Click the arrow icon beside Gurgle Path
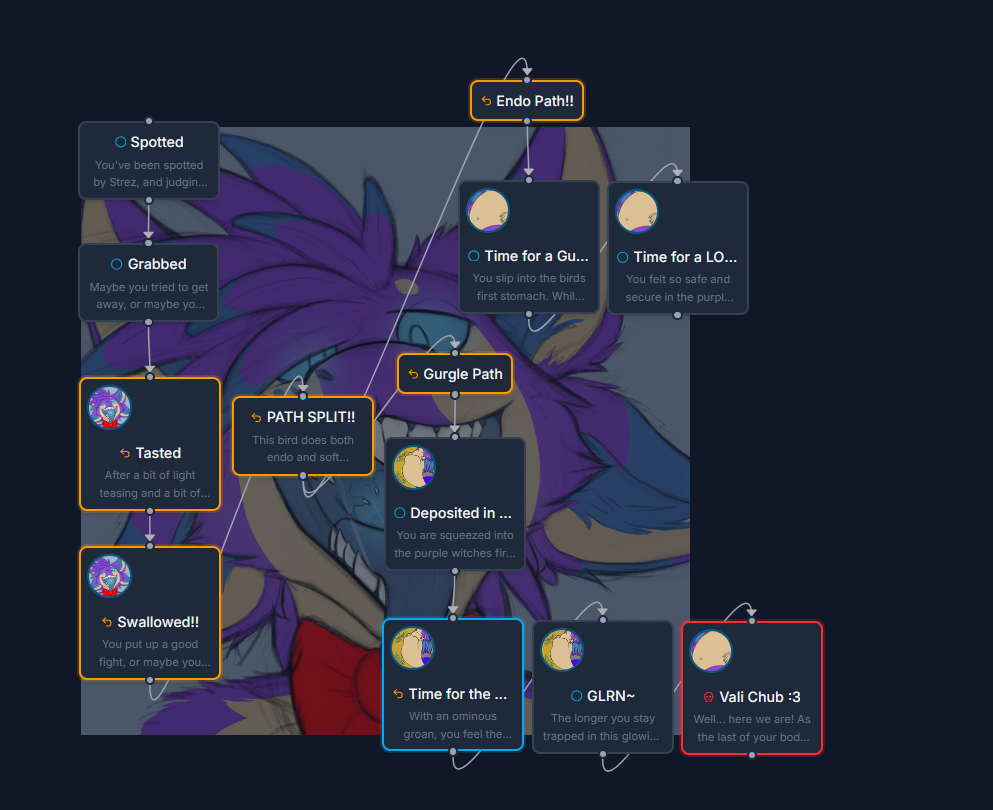 (x=414, y=374)
